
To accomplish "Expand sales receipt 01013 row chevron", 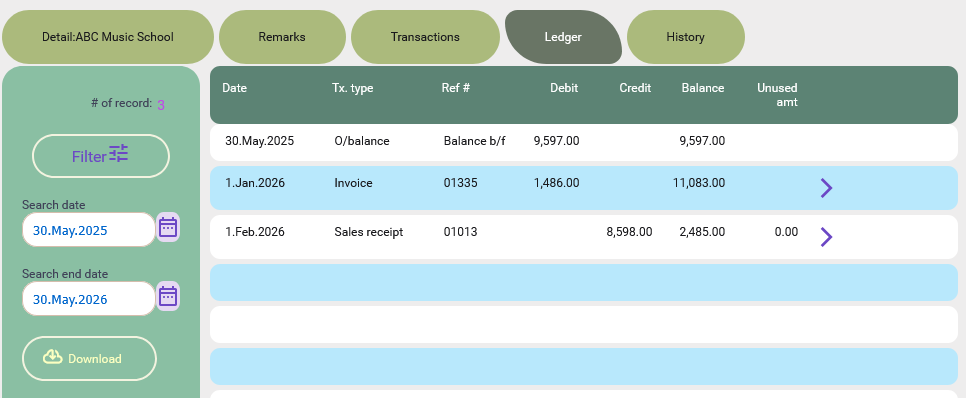I will tap(826, 237).
